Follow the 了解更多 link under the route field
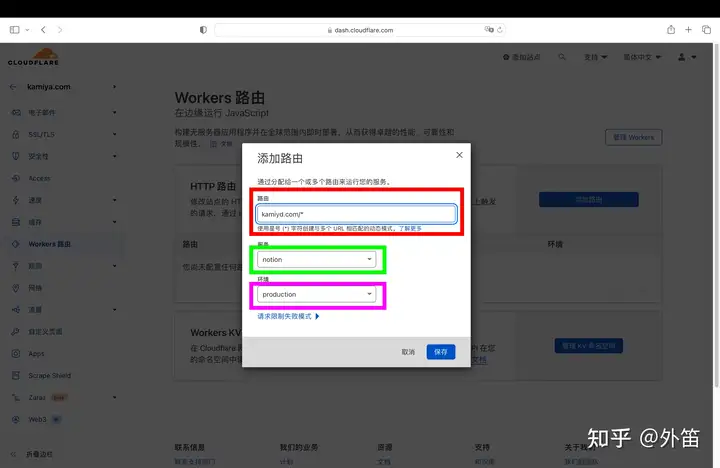Viewport: 720px width, 468px height. 410,228
